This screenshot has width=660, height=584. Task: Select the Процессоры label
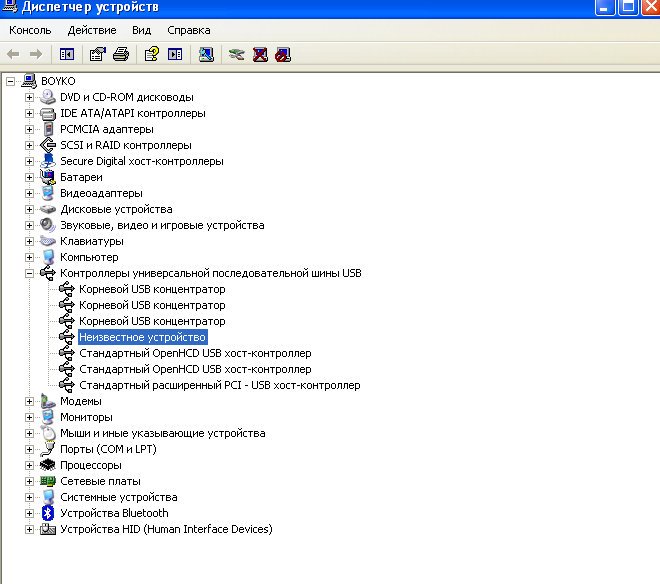[91, 465]
